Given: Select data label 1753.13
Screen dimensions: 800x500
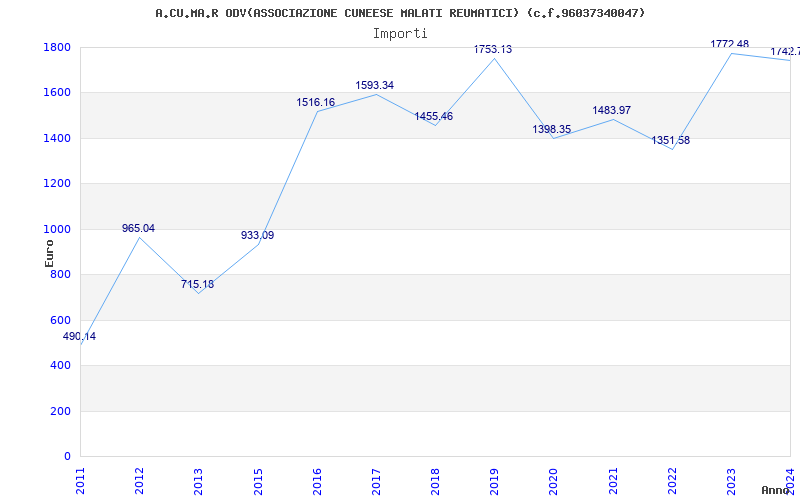Looking at the screenshot, I should [x=493, y=49].
